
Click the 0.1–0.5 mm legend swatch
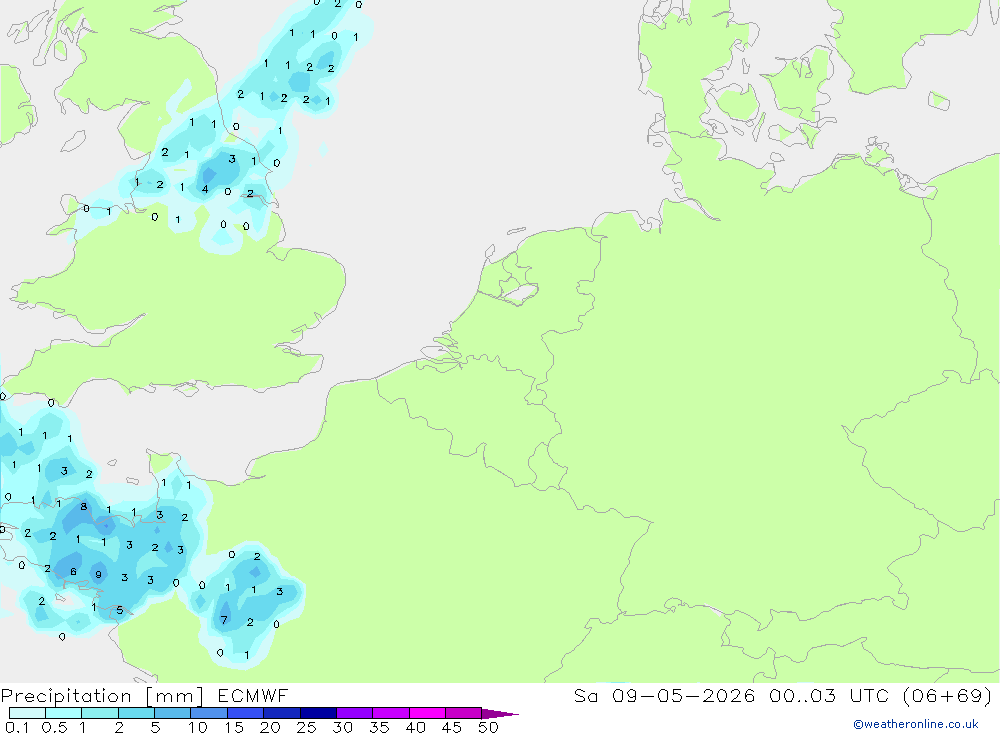point(27,713)
